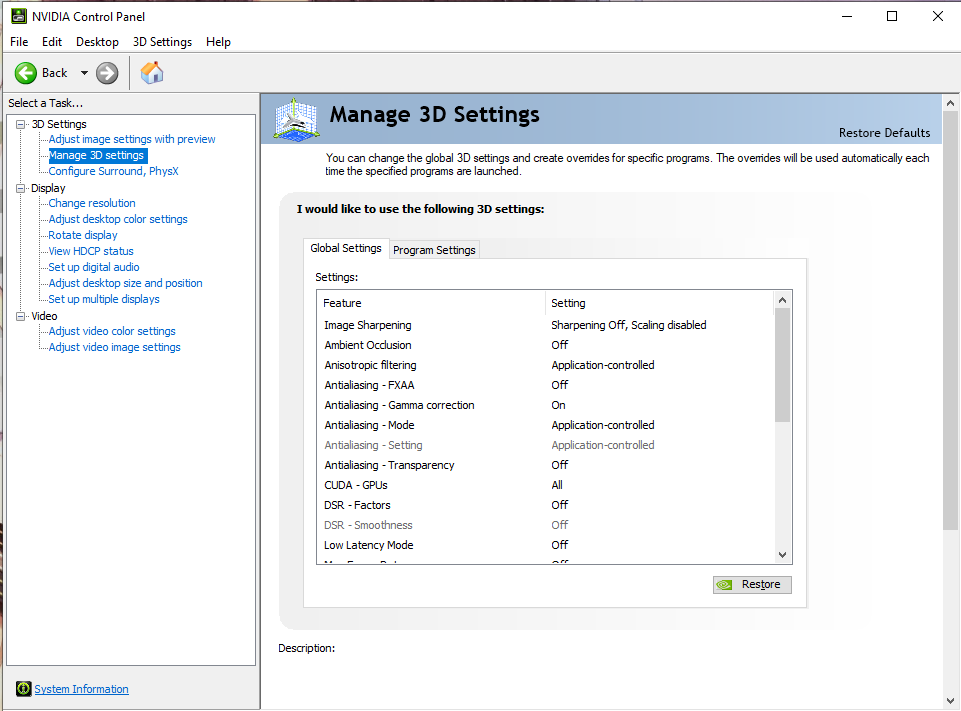The image size is (961, 711).
Task: Open Change resolution task
Action: pyautogui.click(x=92, y=203)
